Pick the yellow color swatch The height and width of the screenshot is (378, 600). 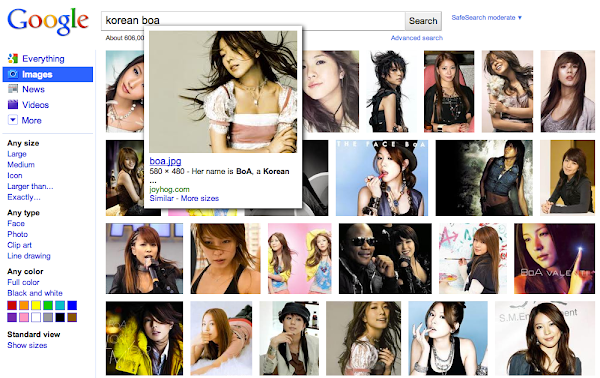point(36,305)
